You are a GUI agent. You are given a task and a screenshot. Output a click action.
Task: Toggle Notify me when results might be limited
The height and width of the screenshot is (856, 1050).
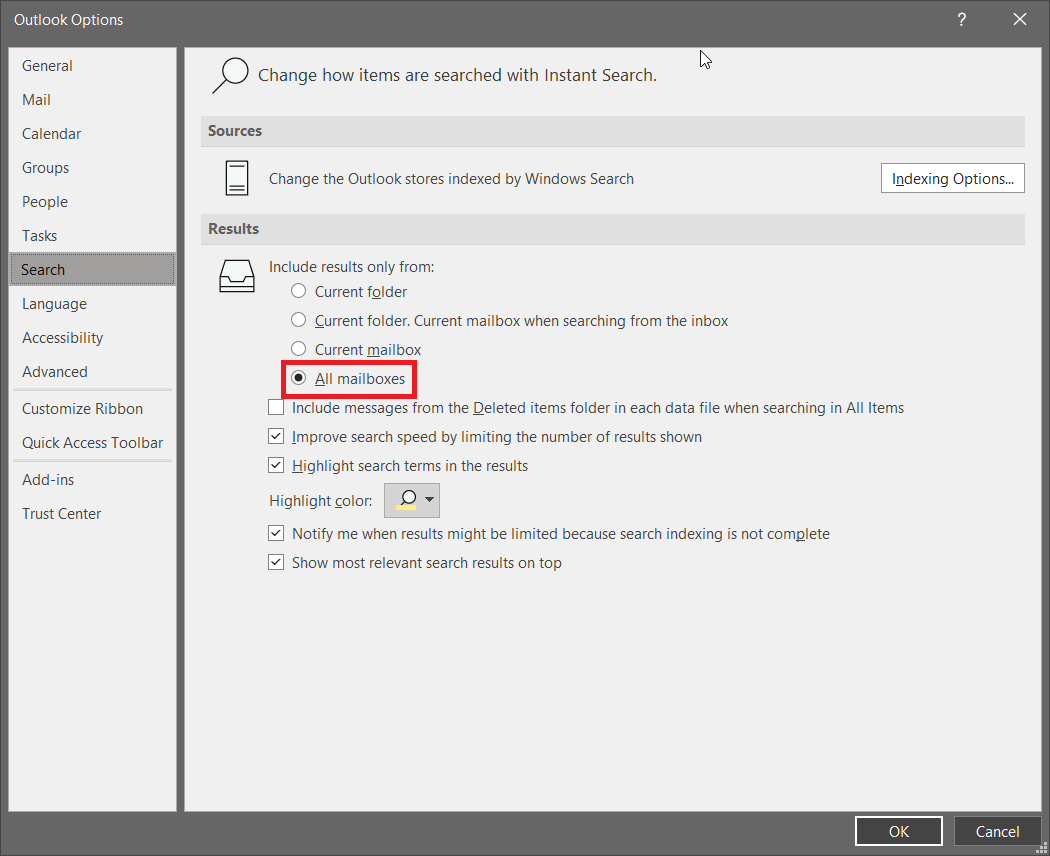[276, 533]
